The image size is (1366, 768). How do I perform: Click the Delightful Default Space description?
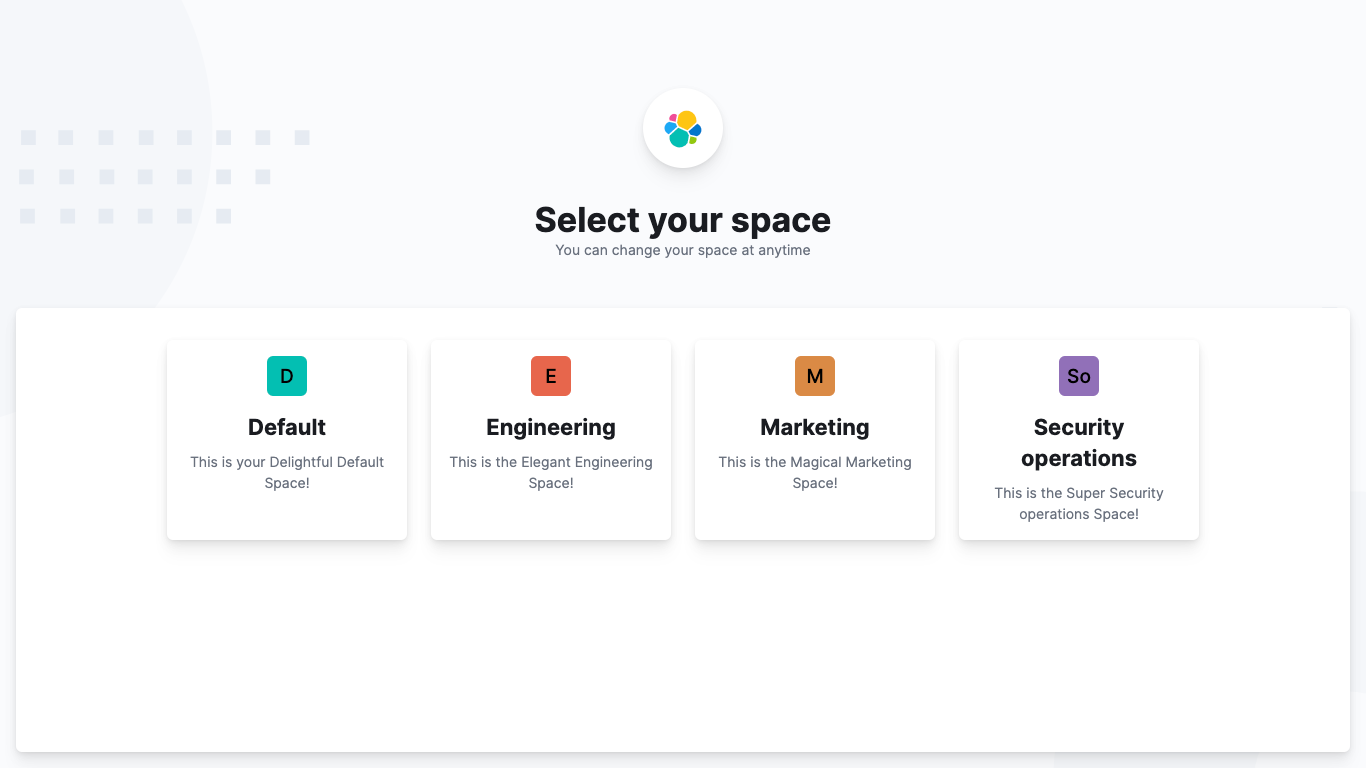click(x=287, y=472)
